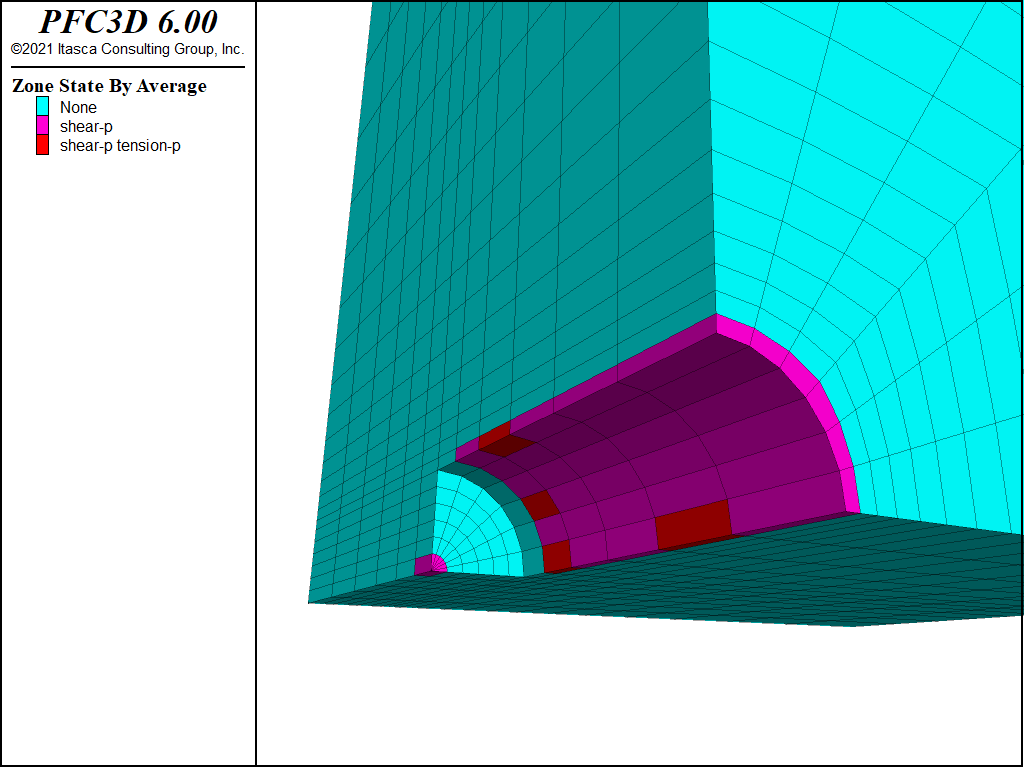Click the cyan None legend swatch
The width and height of the screenshot is (1024, 768).
[x=42, y=106]
